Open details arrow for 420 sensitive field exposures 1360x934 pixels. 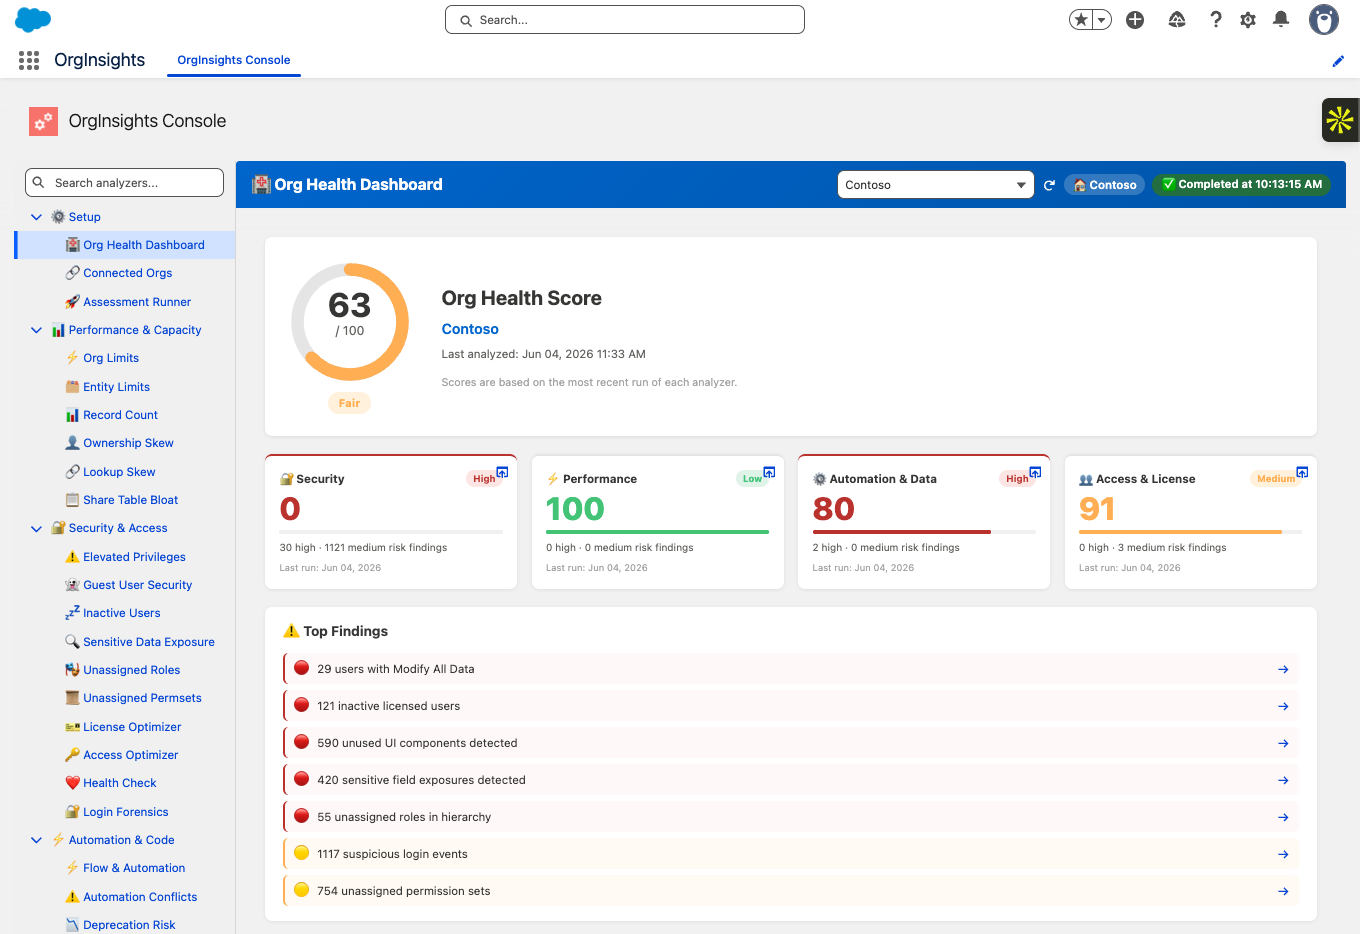(1283, 780)
